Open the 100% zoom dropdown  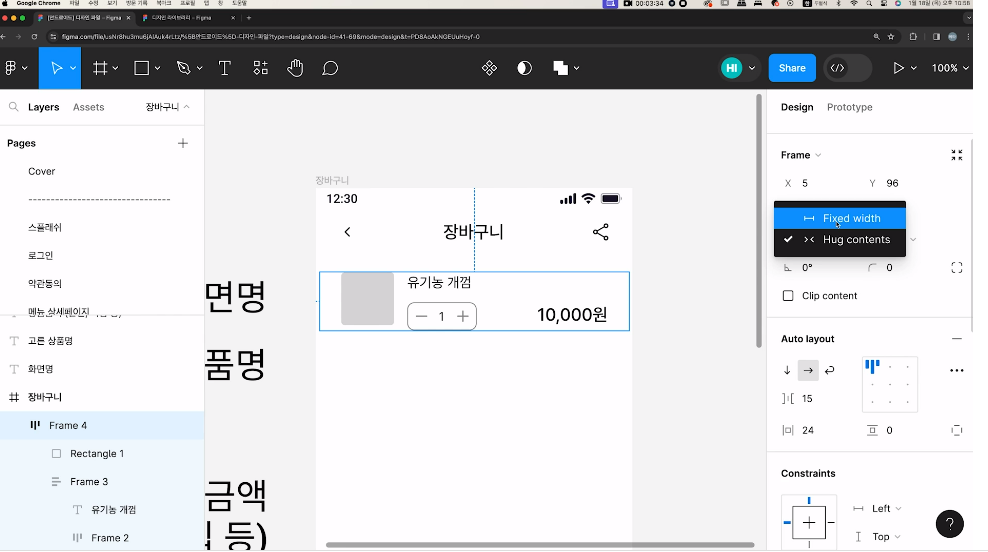(x=950, y=68)
